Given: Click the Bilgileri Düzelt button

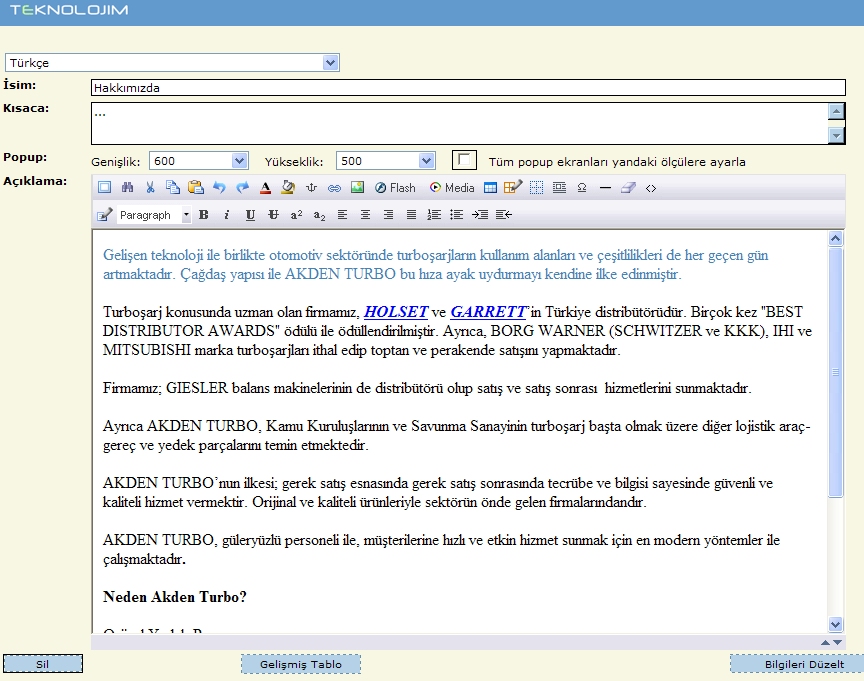Looking at the screenshot, I should tap(797, 664).
